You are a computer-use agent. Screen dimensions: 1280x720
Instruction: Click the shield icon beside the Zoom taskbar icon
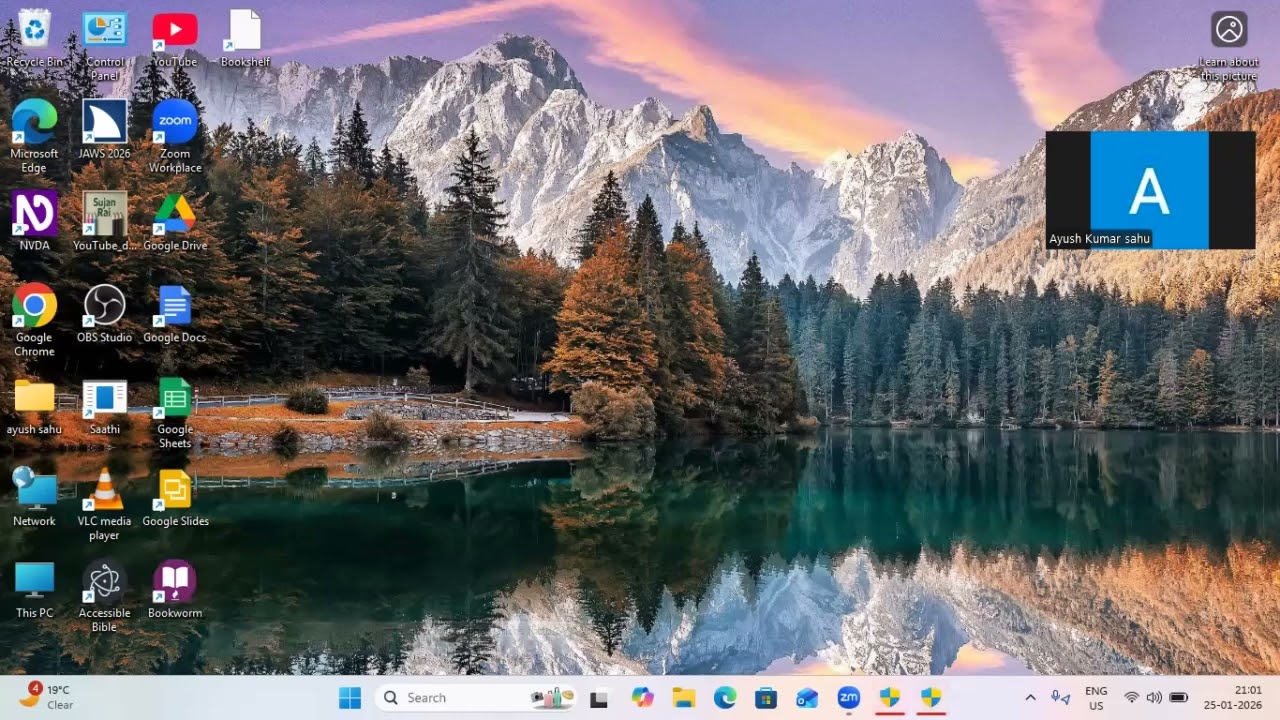[890, 698]
